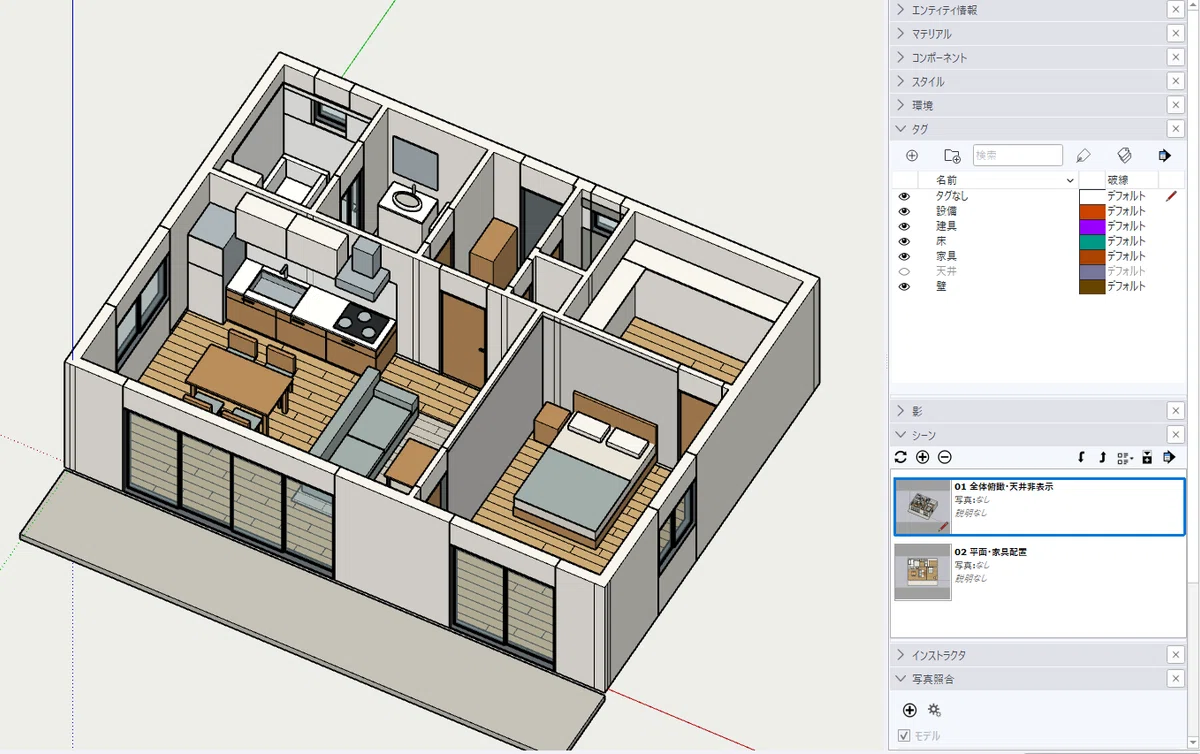Click the tag 検索 search field
Image resolution: width=1200 pixels, height=754 pixels.
tap(1017, 155)
